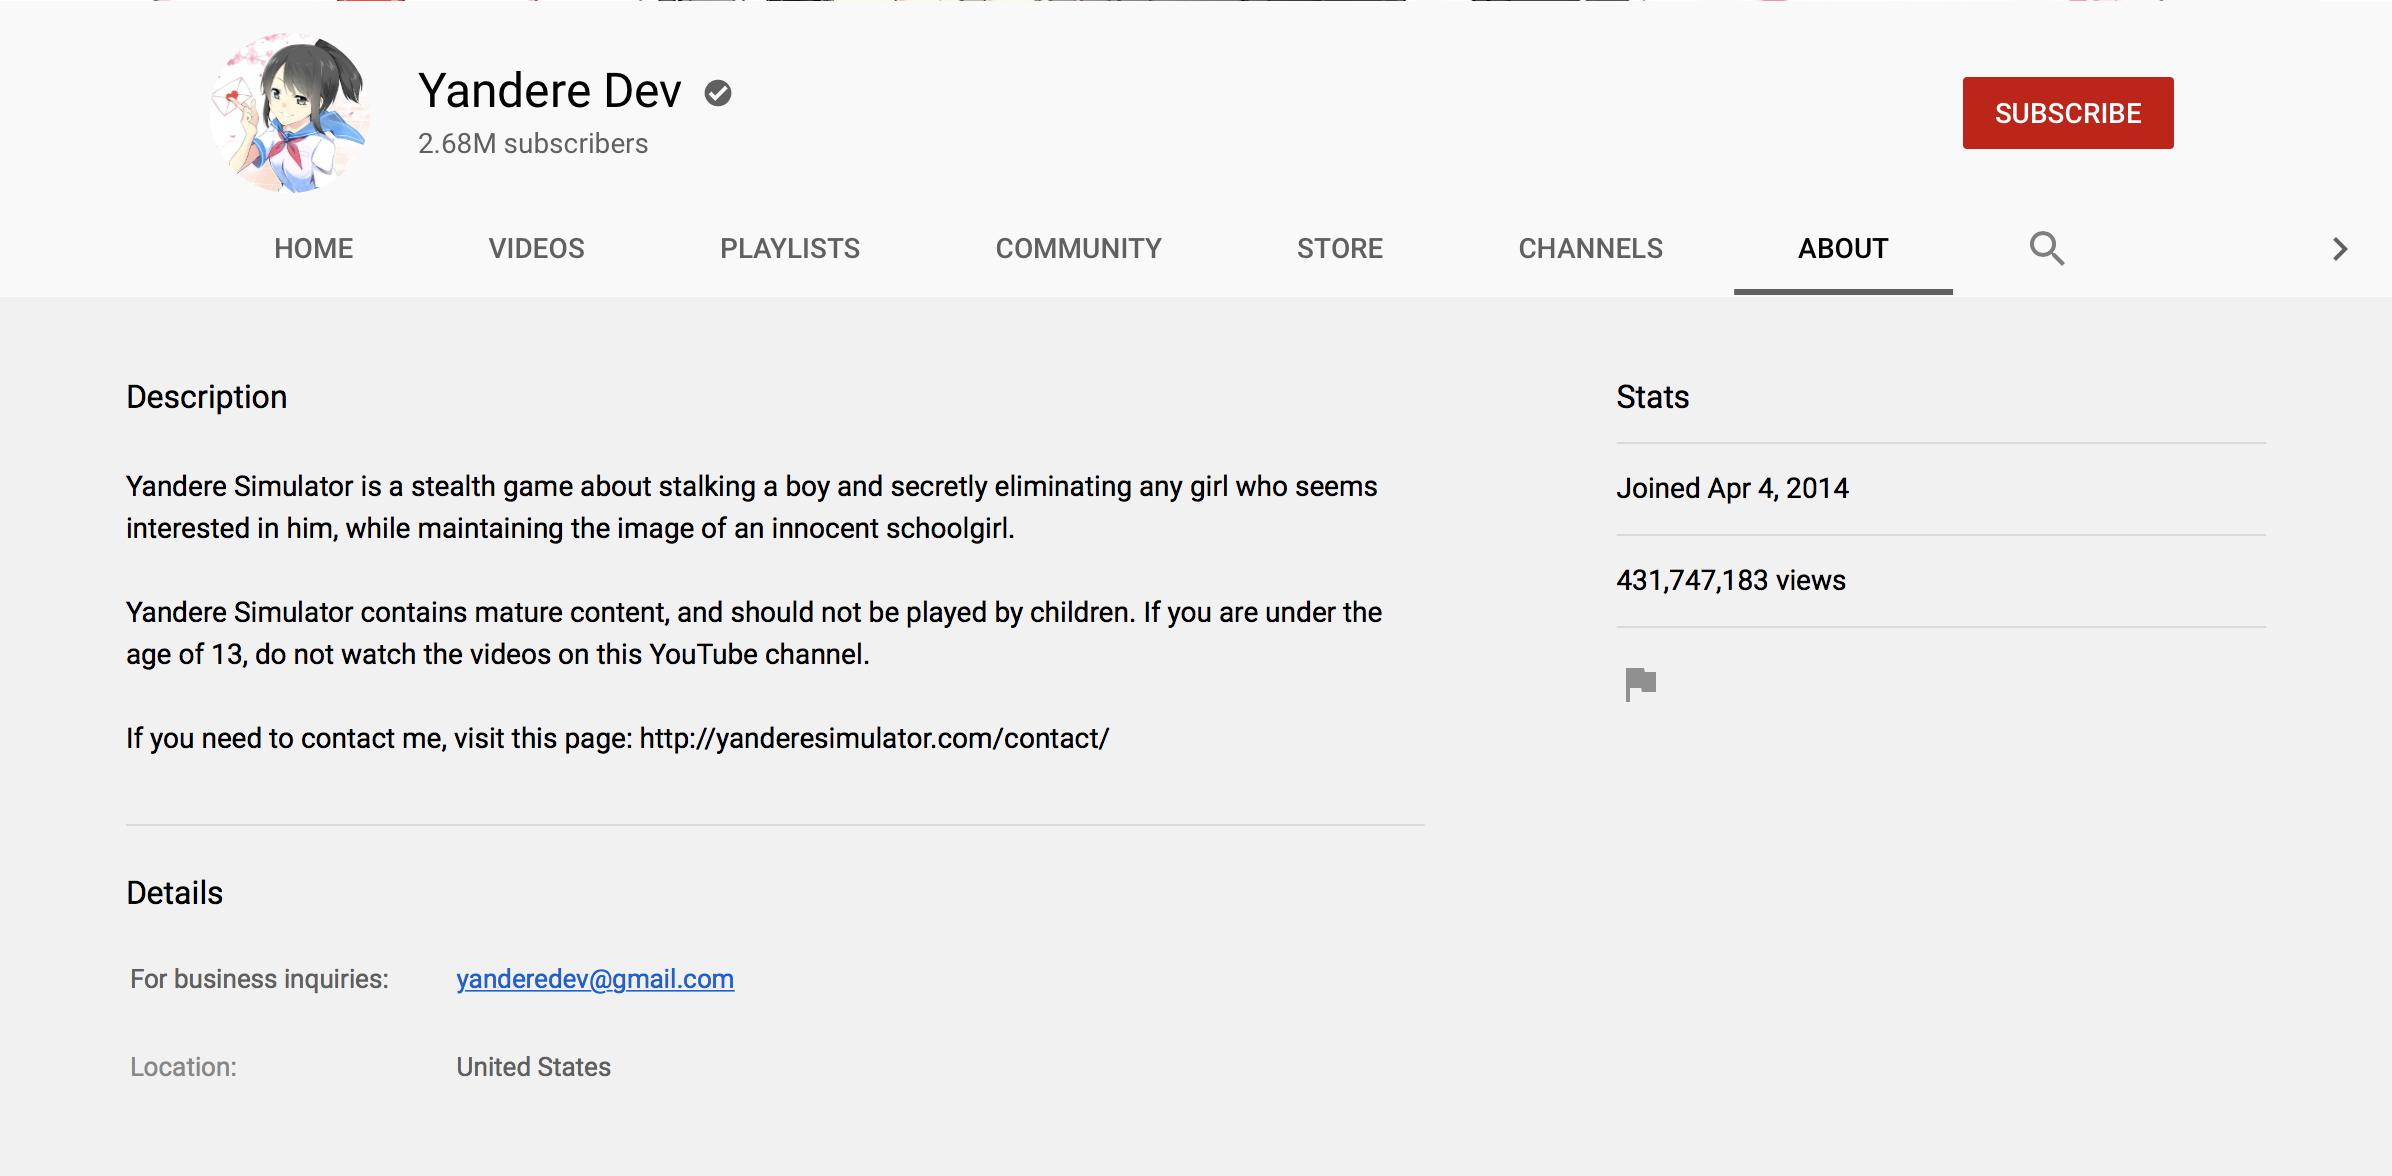This screenshot has height=1176, width=2392.
Task: Click the report user flag icon
Action: tap(1640, 684)
